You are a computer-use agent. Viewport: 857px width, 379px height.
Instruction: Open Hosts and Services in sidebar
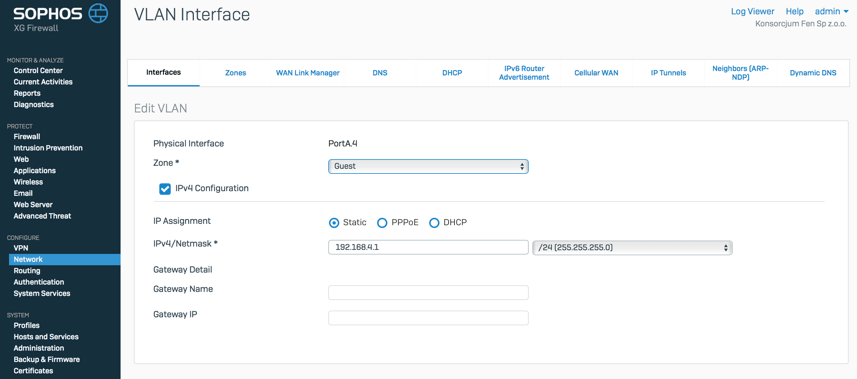46,337
